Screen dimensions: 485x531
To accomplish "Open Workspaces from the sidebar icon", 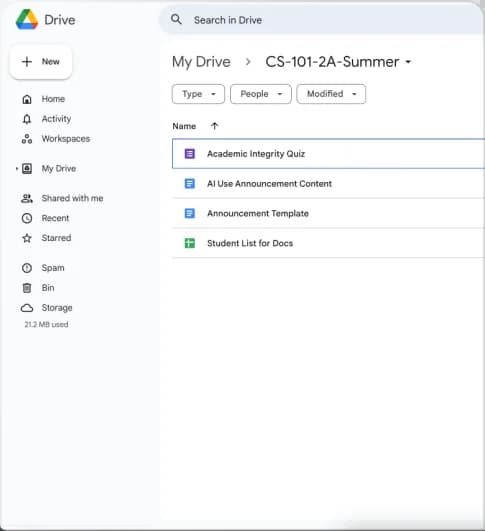I will click(x=27, y=139).
